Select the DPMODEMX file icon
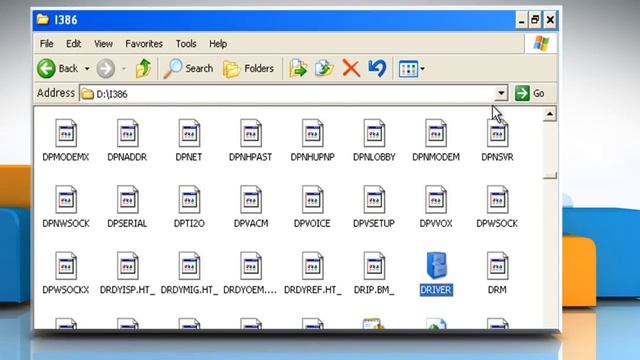Screen dimensions: 640x360 66,133
